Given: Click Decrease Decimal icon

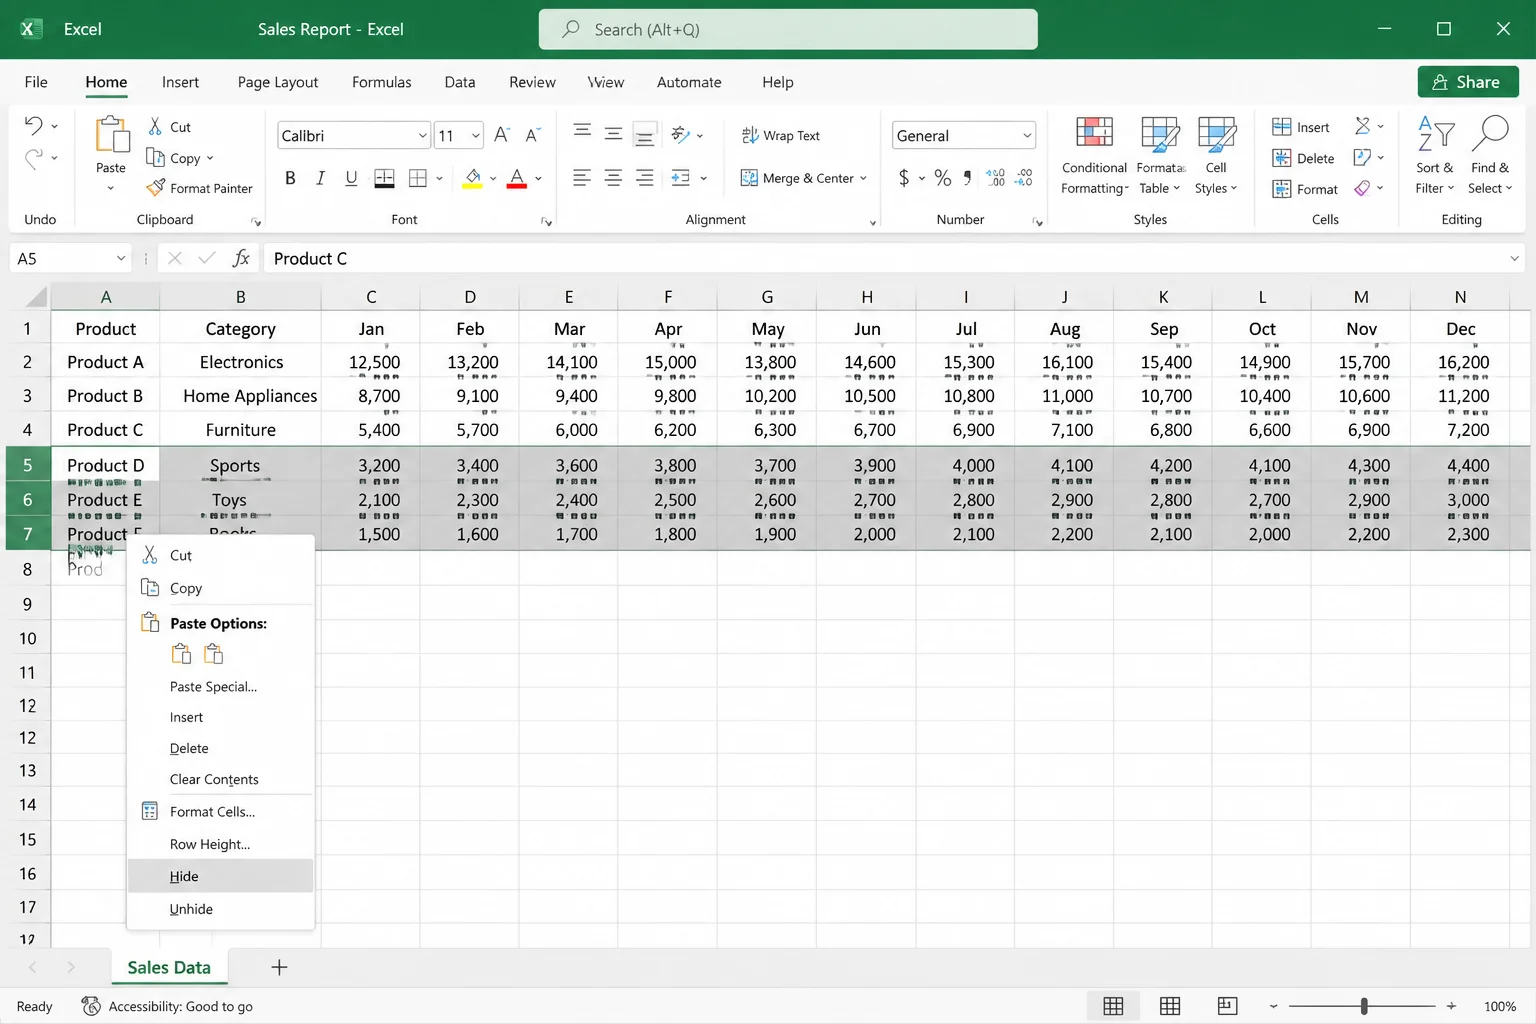Looking at the screenshot, I should click(x=1024, y=178).
